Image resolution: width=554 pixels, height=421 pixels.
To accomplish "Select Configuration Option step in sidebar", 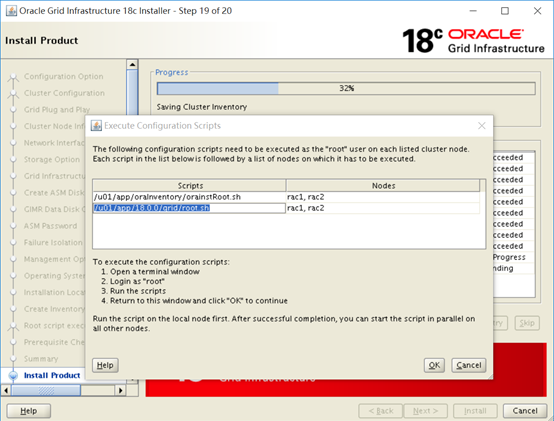I will coord(64,76).
